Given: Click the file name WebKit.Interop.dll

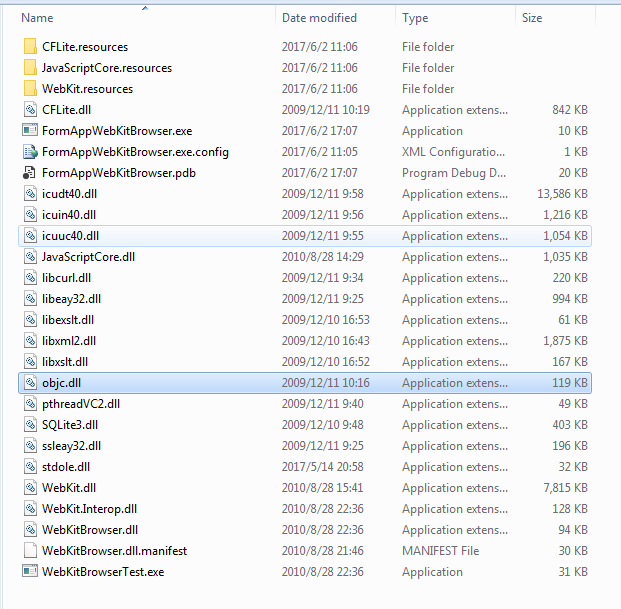Looking at the screenshot, I should [x=89, y=508].
